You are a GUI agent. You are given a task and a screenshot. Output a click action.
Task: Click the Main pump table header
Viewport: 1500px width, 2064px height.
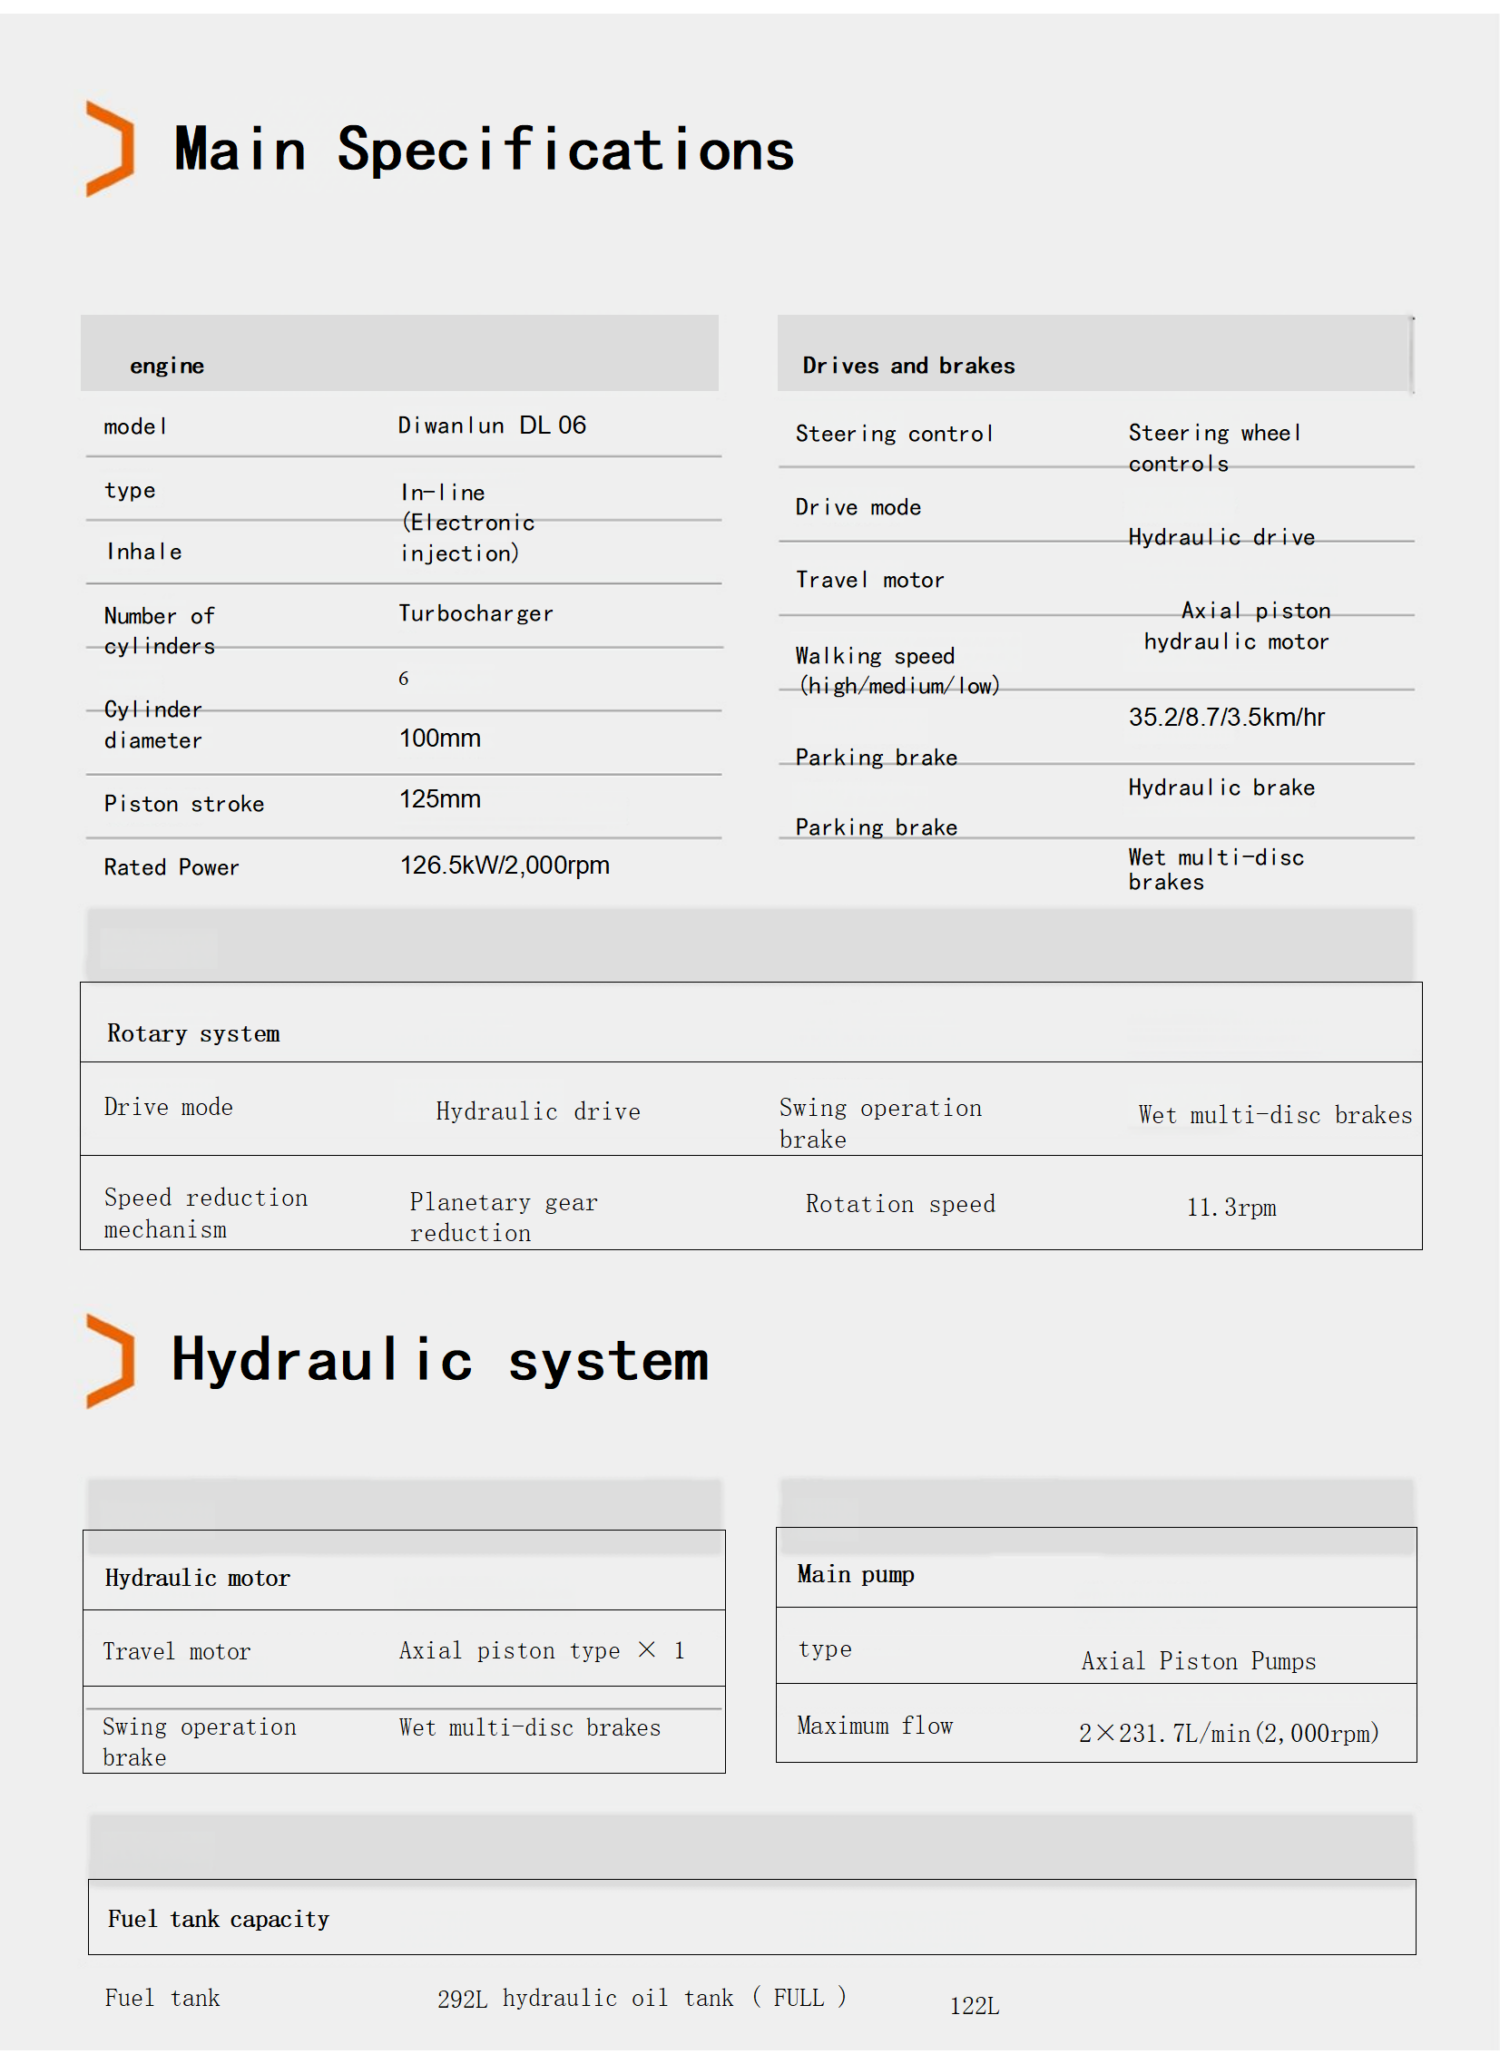[x=1096, y=1568]
